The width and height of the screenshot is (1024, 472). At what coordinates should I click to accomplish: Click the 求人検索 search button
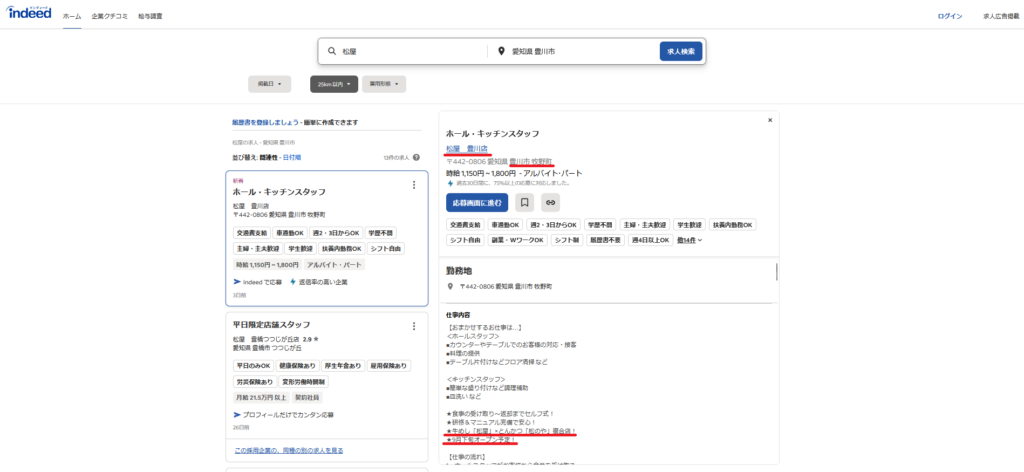(680, 51)
